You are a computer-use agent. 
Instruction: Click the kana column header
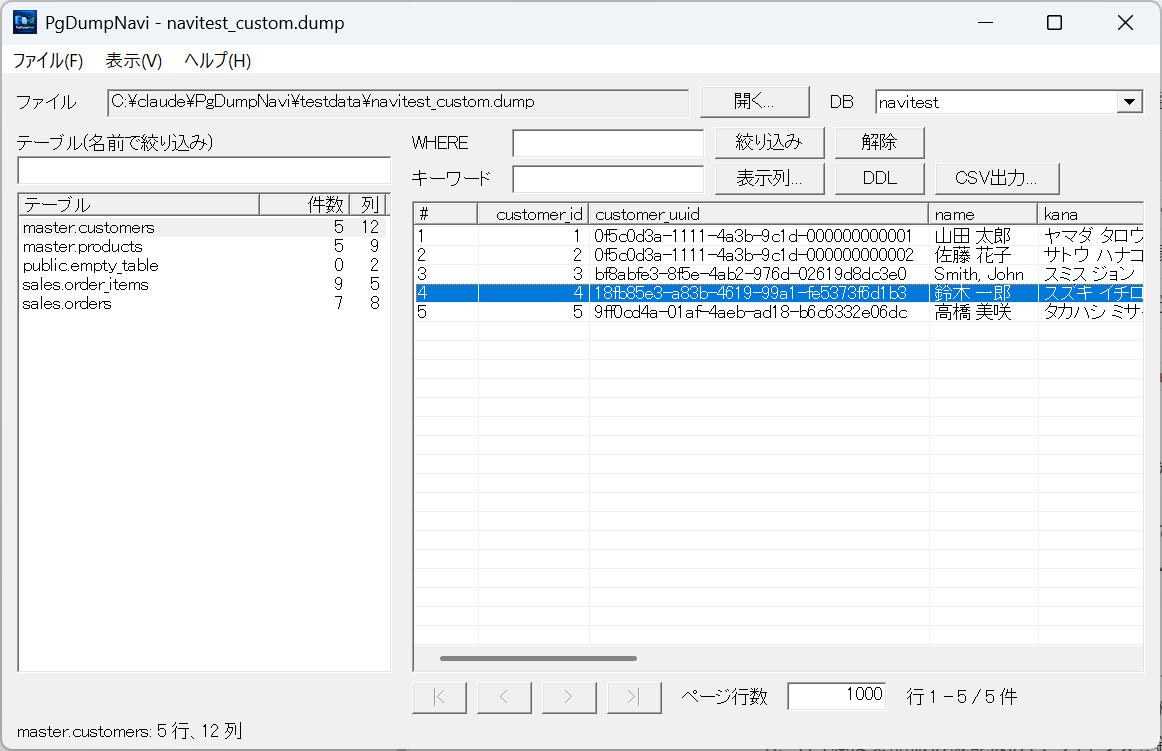1090,214
